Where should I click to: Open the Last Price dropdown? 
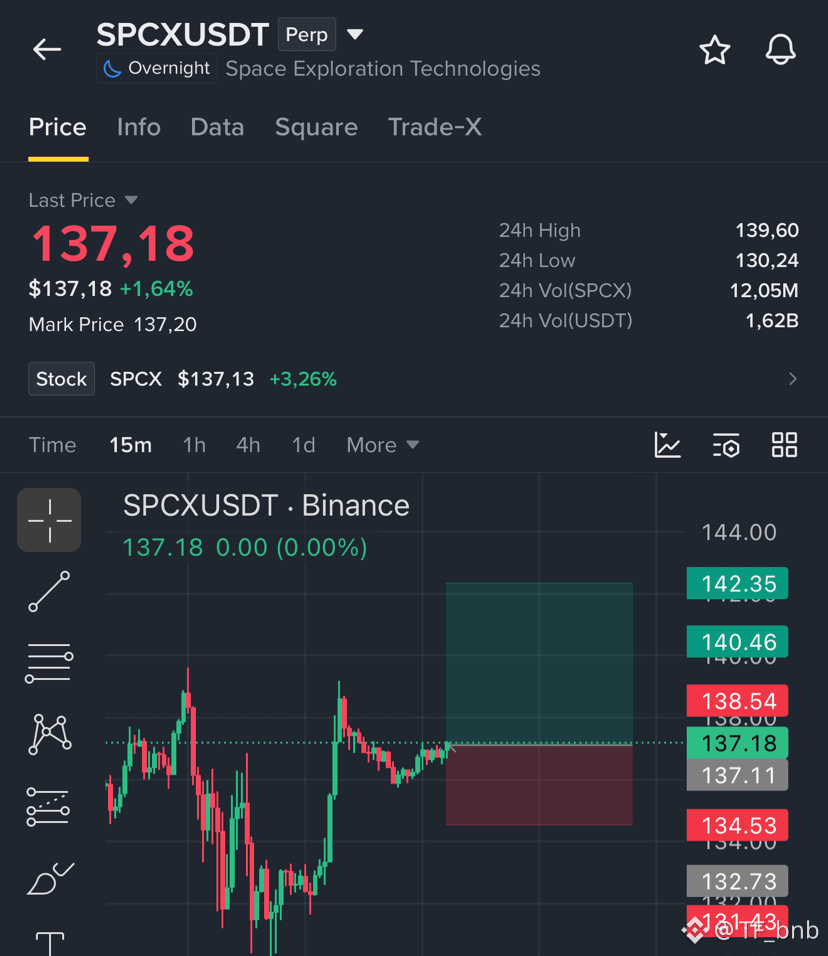coord(83,200)
